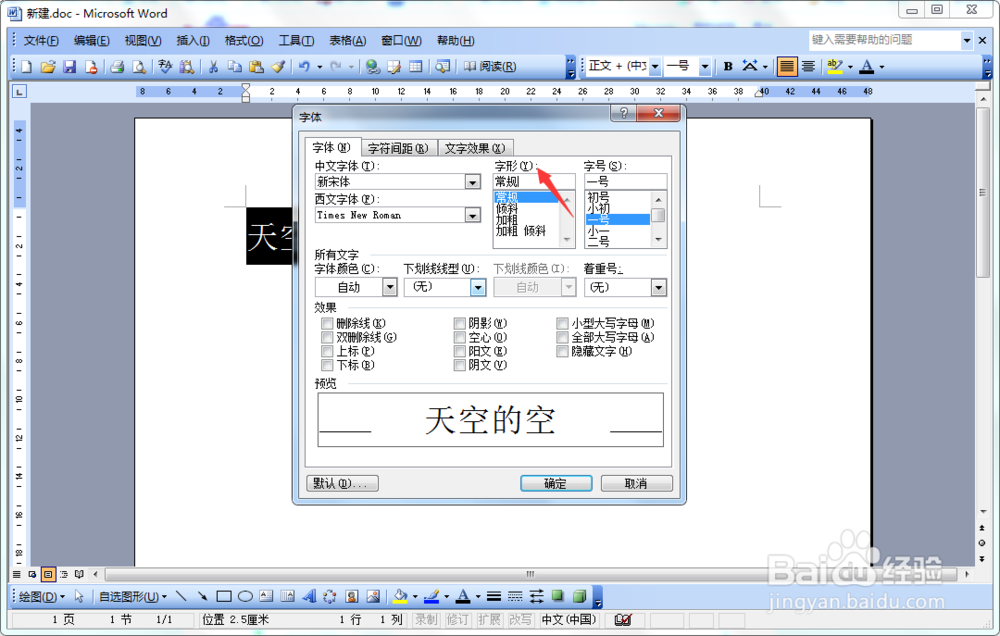Select the Format Painter brush icon

tap(278, 66)
